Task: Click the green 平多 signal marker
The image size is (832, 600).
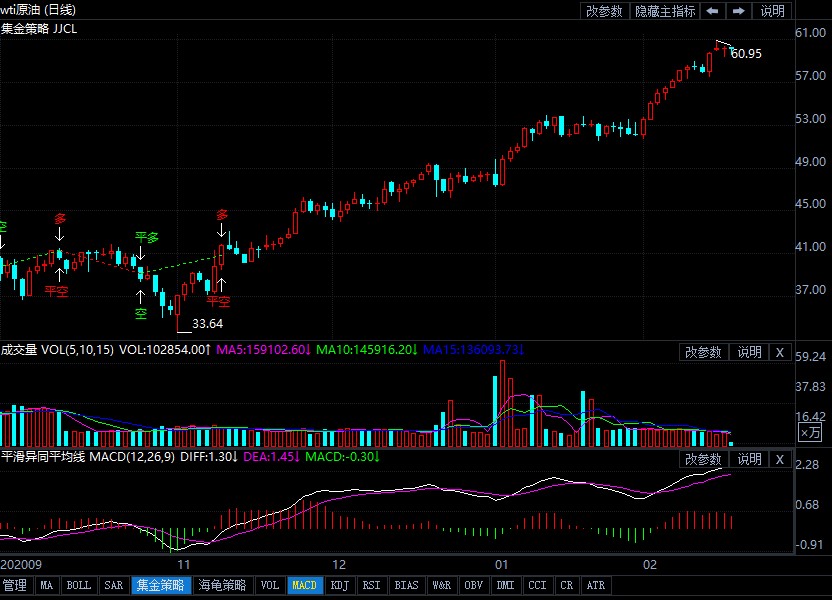Action: click(x=147, y=238)
